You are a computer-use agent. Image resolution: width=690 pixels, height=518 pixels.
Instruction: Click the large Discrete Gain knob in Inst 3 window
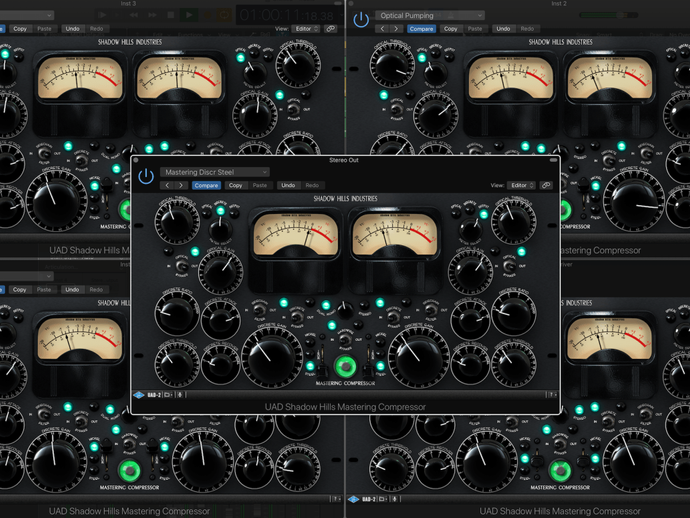pos(57,202)
